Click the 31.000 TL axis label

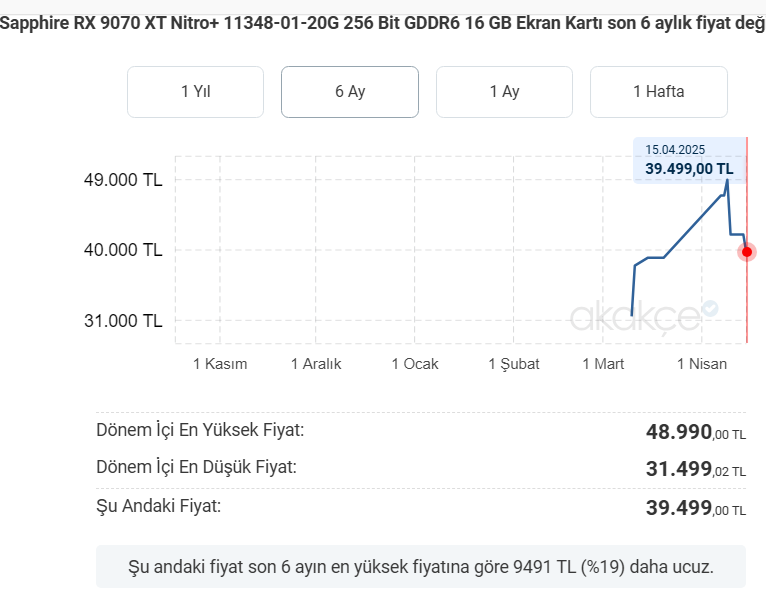pos(123,321)
